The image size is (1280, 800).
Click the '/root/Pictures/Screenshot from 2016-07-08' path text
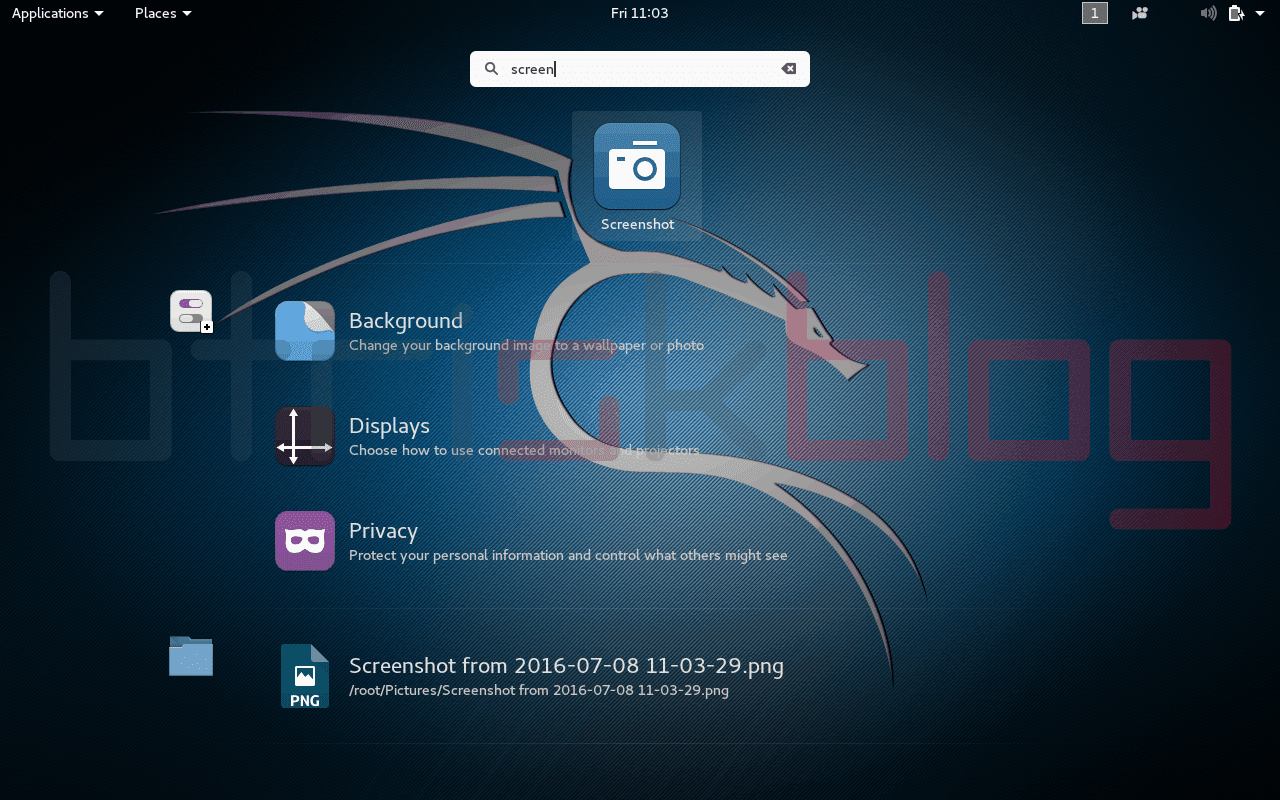(x=539, y=690)
